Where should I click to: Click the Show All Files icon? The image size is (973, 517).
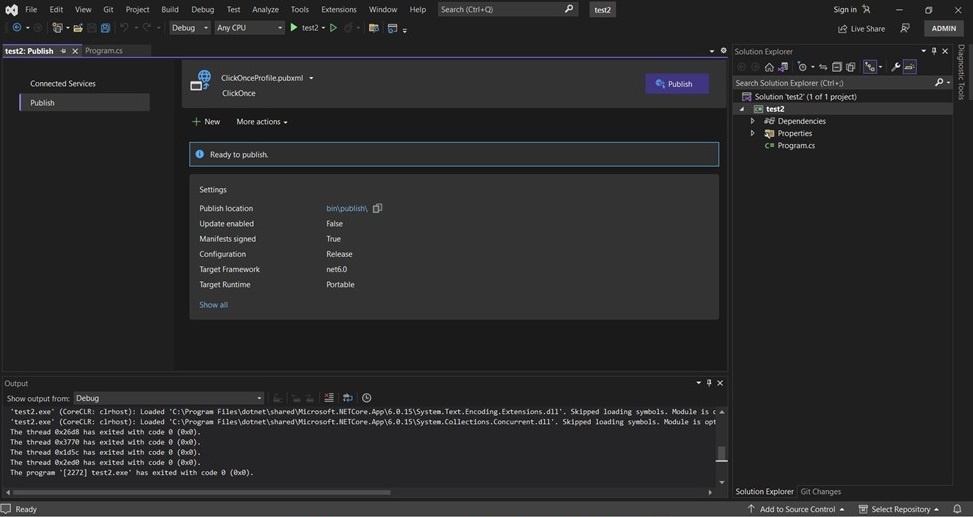(x=851, y=67)
